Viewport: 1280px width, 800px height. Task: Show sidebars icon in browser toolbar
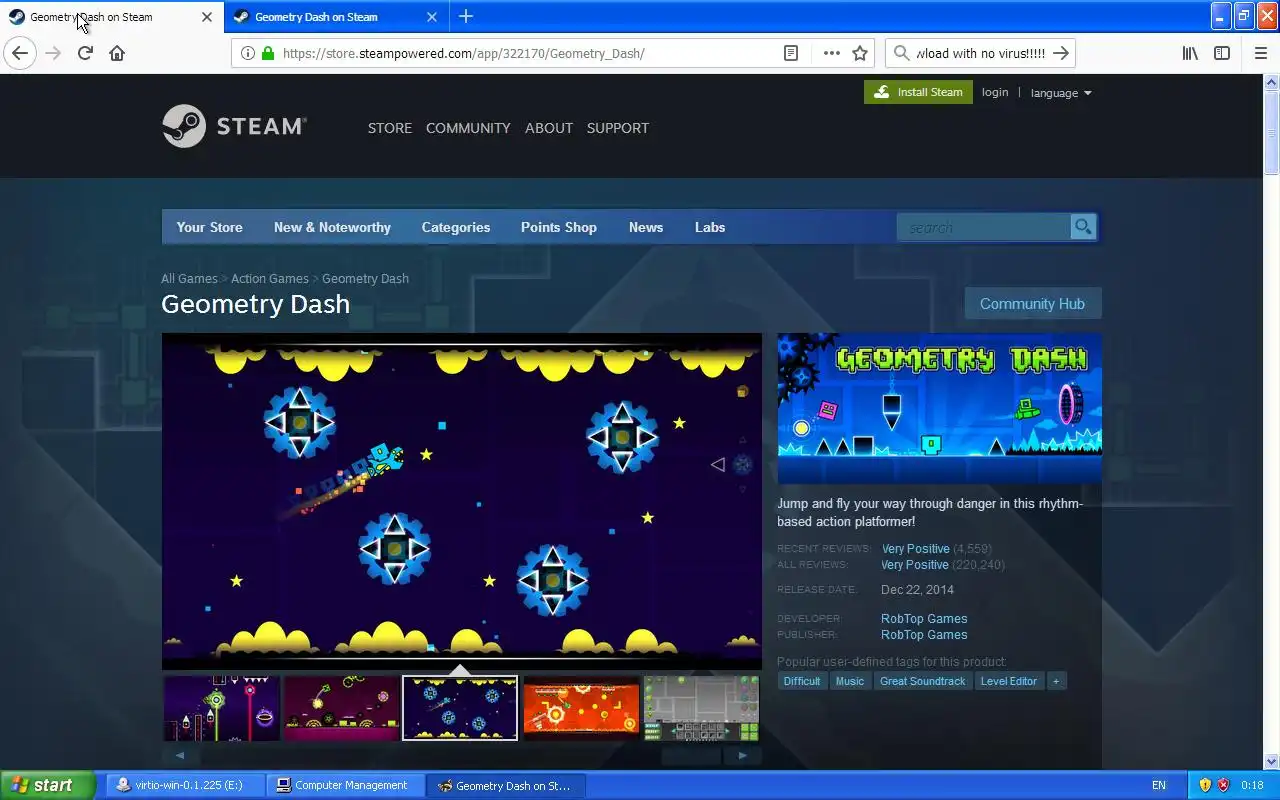pos(1222,53)
